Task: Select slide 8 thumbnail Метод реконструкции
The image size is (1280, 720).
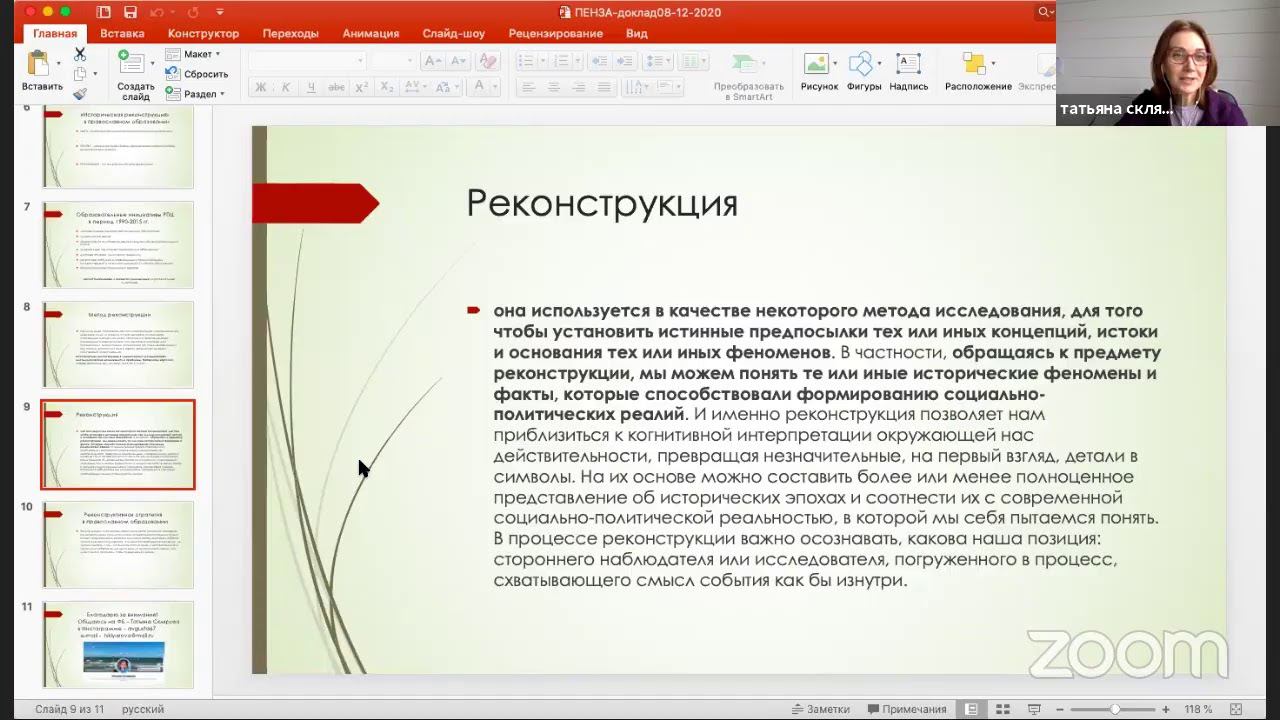Action: point(118,344)
